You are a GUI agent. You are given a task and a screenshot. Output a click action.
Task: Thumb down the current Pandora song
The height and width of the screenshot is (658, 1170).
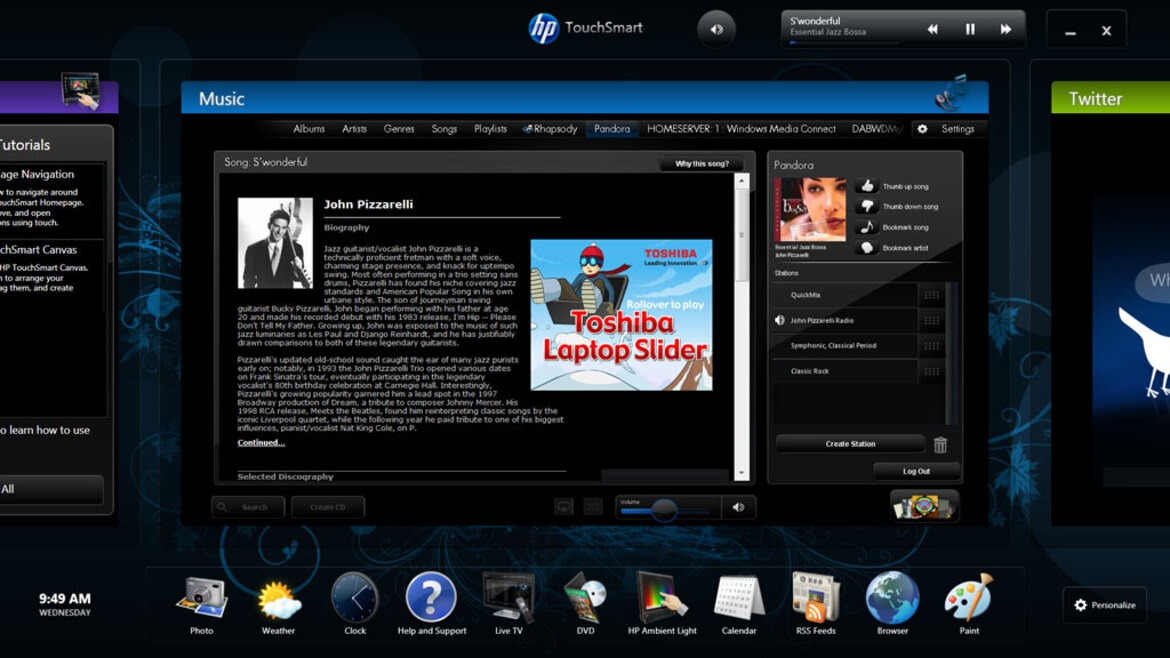click(866, 206)
